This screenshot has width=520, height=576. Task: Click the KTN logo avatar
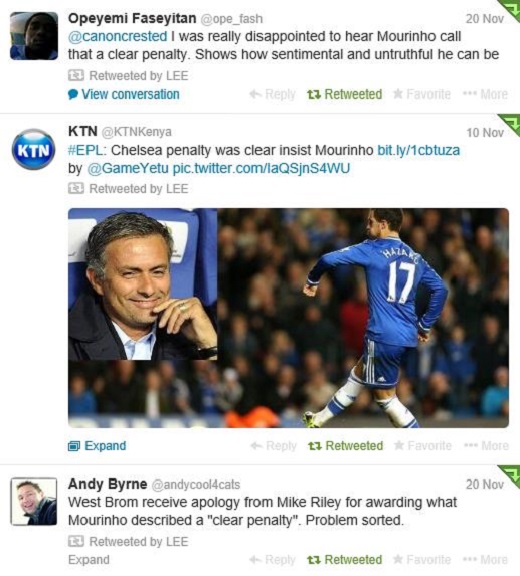tap(33, 150)
